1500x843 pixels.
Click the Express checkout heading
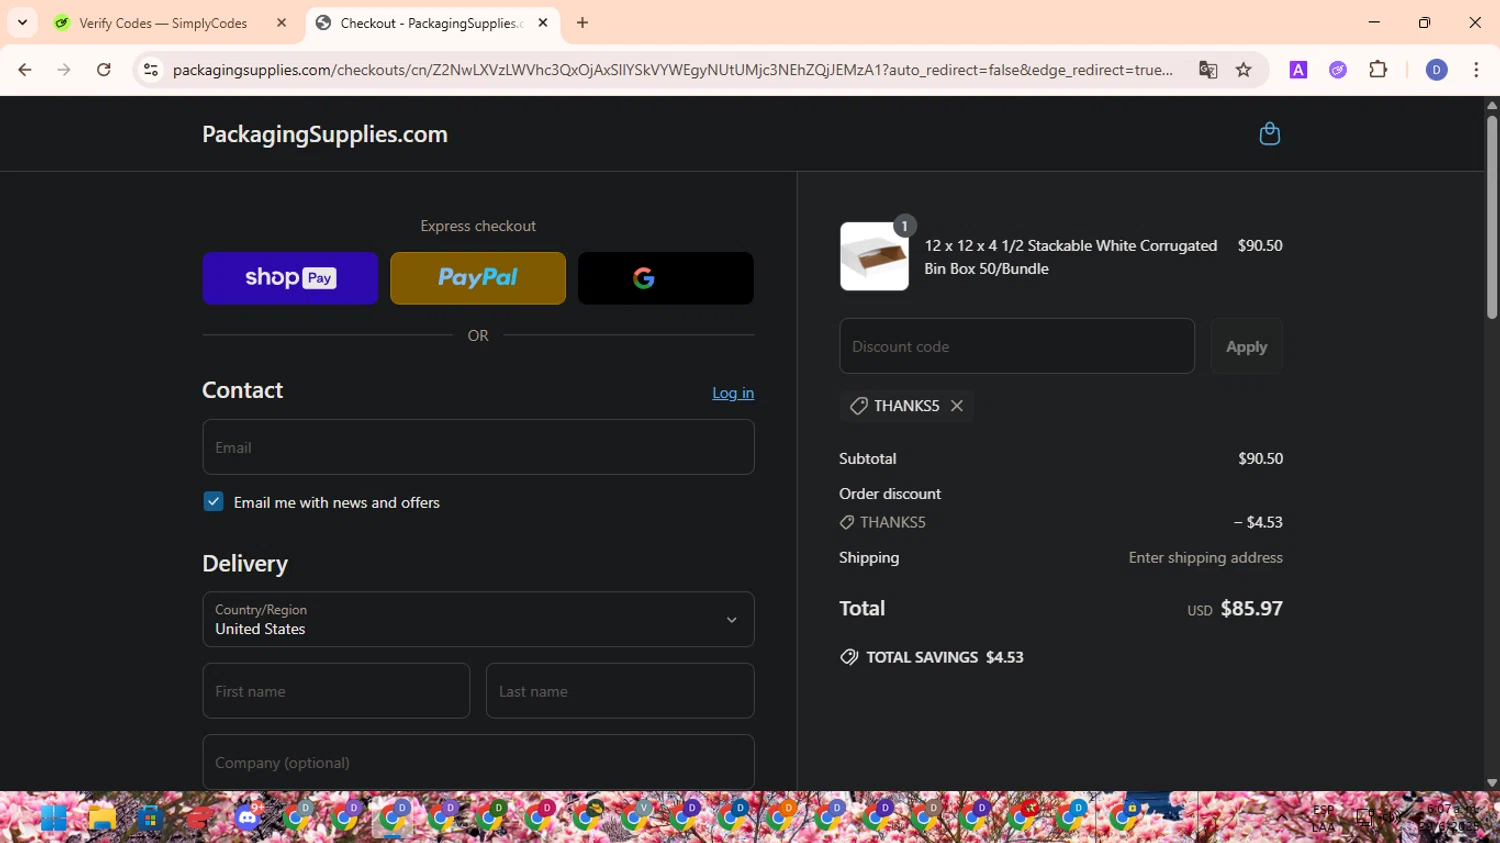pyautogui.click(x=478, y=226)
